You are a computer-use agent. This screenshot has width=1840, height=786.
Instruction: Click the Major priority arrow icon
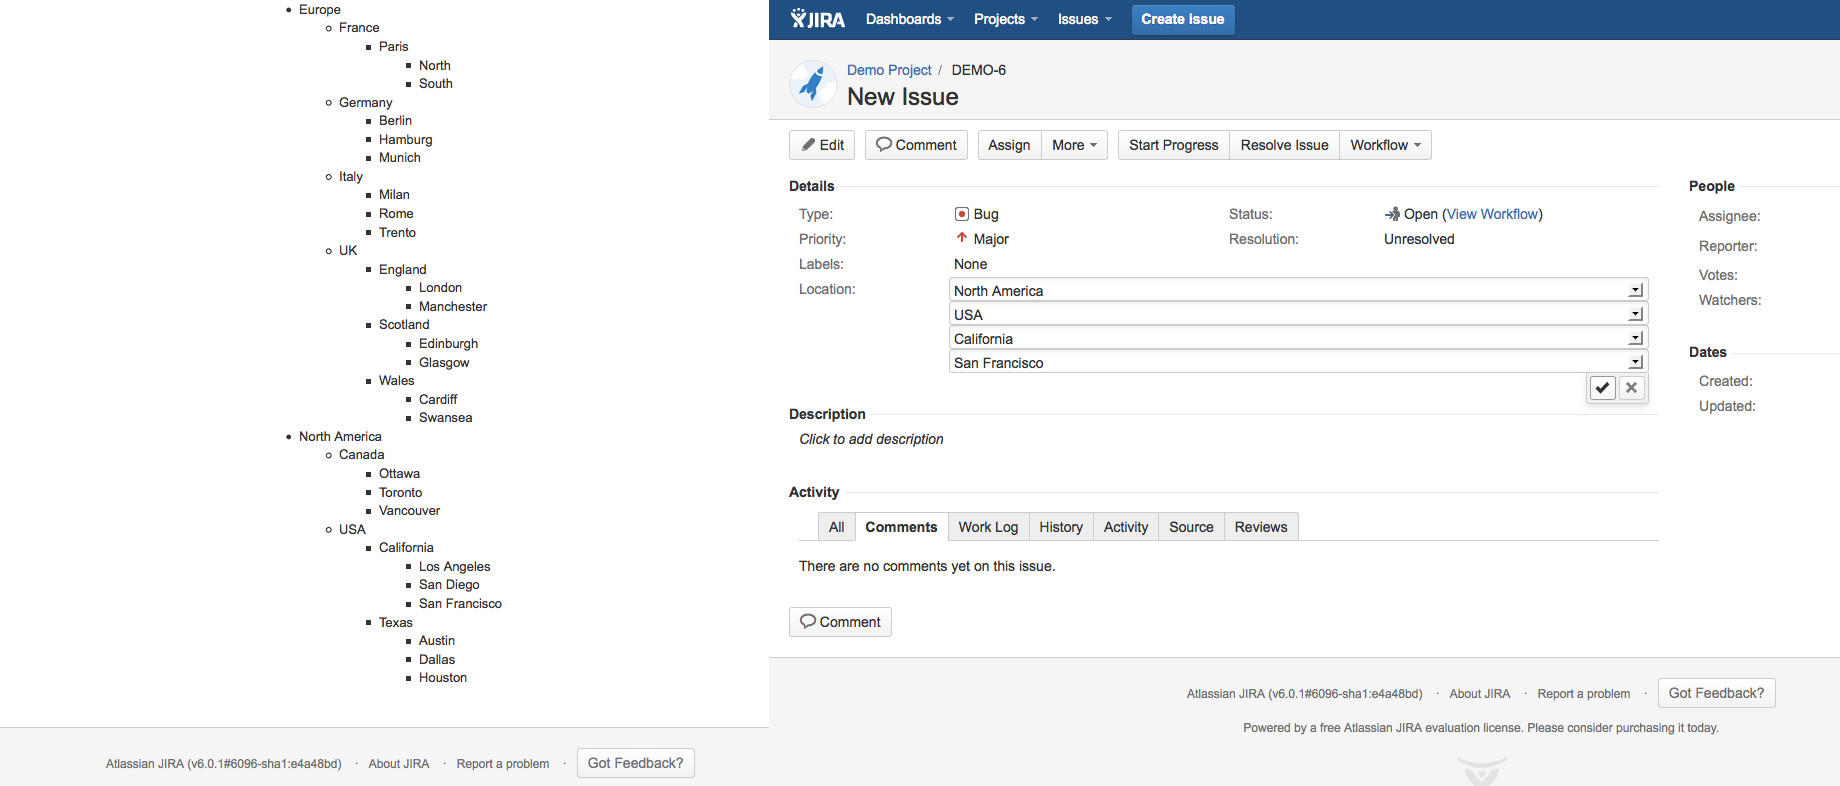click(961, 239)
